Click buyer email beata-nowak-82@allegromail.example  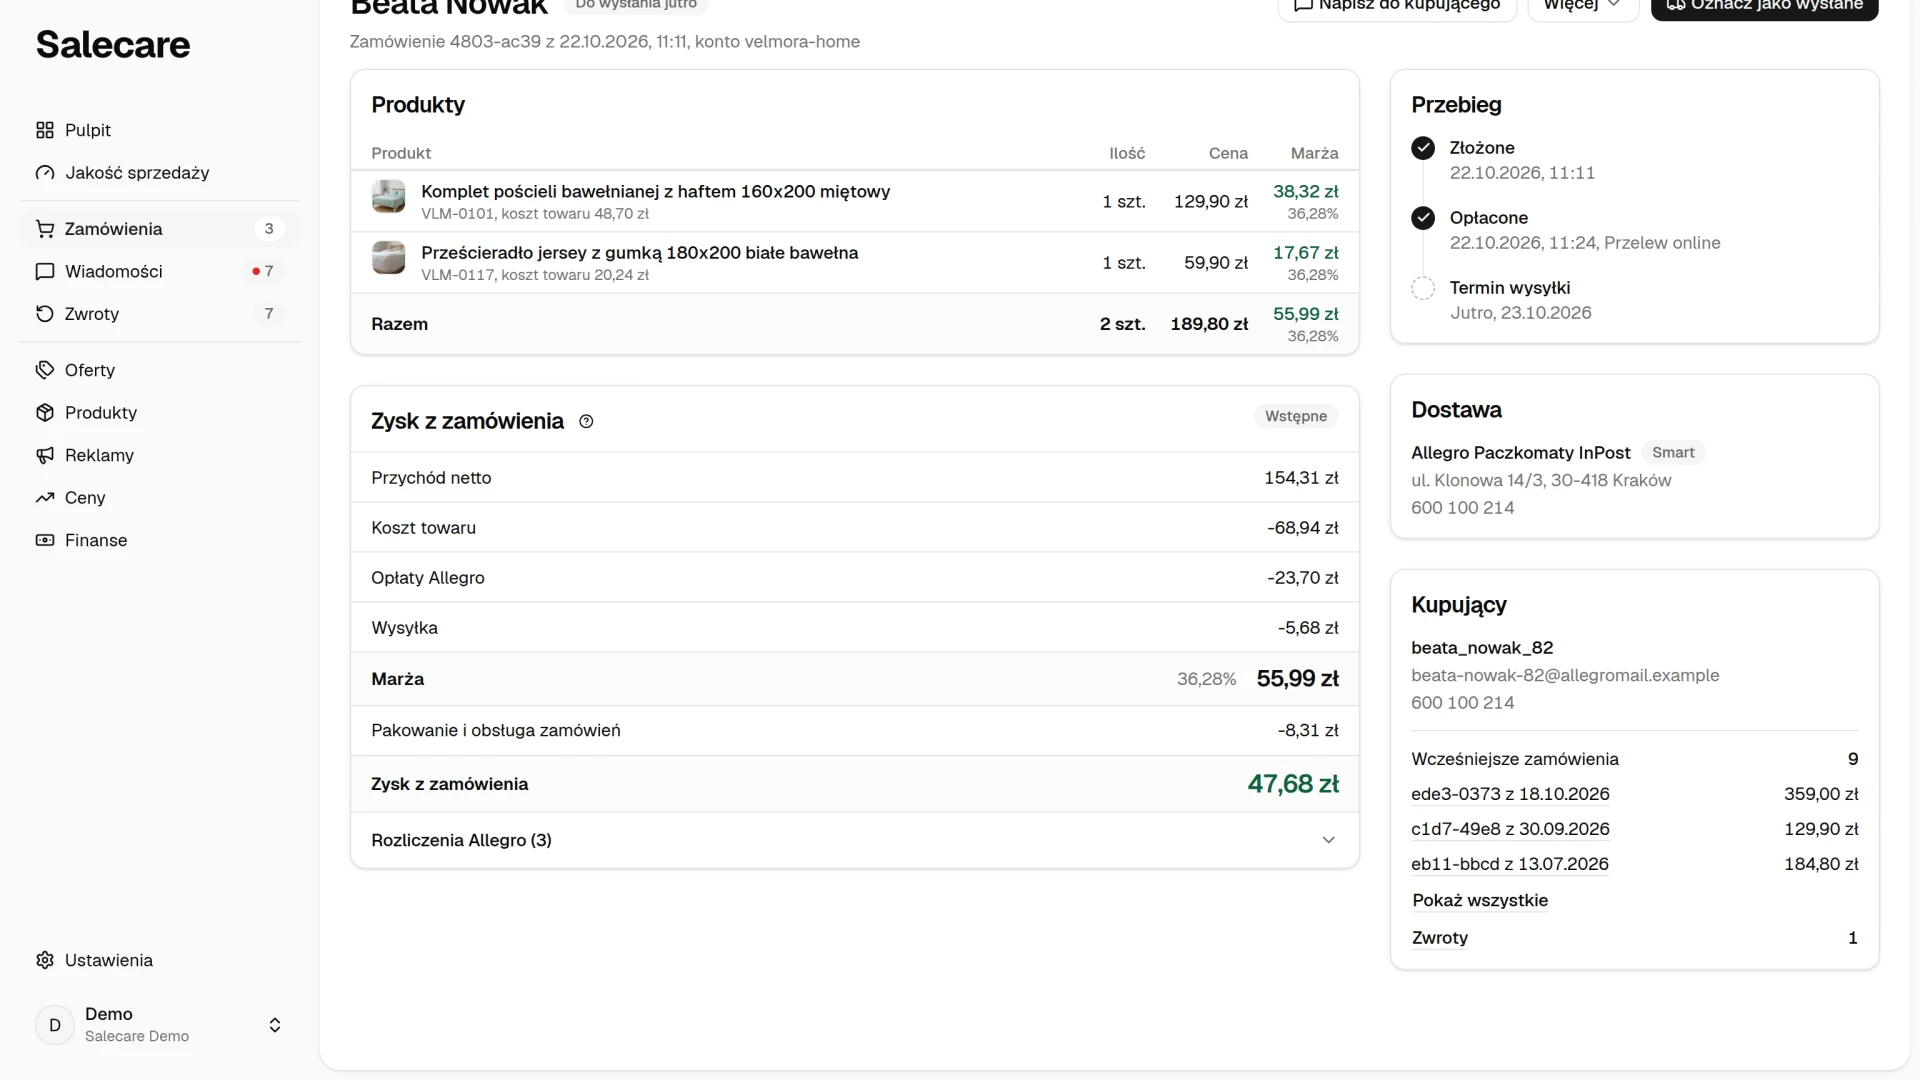click(x=1565, y=676)
